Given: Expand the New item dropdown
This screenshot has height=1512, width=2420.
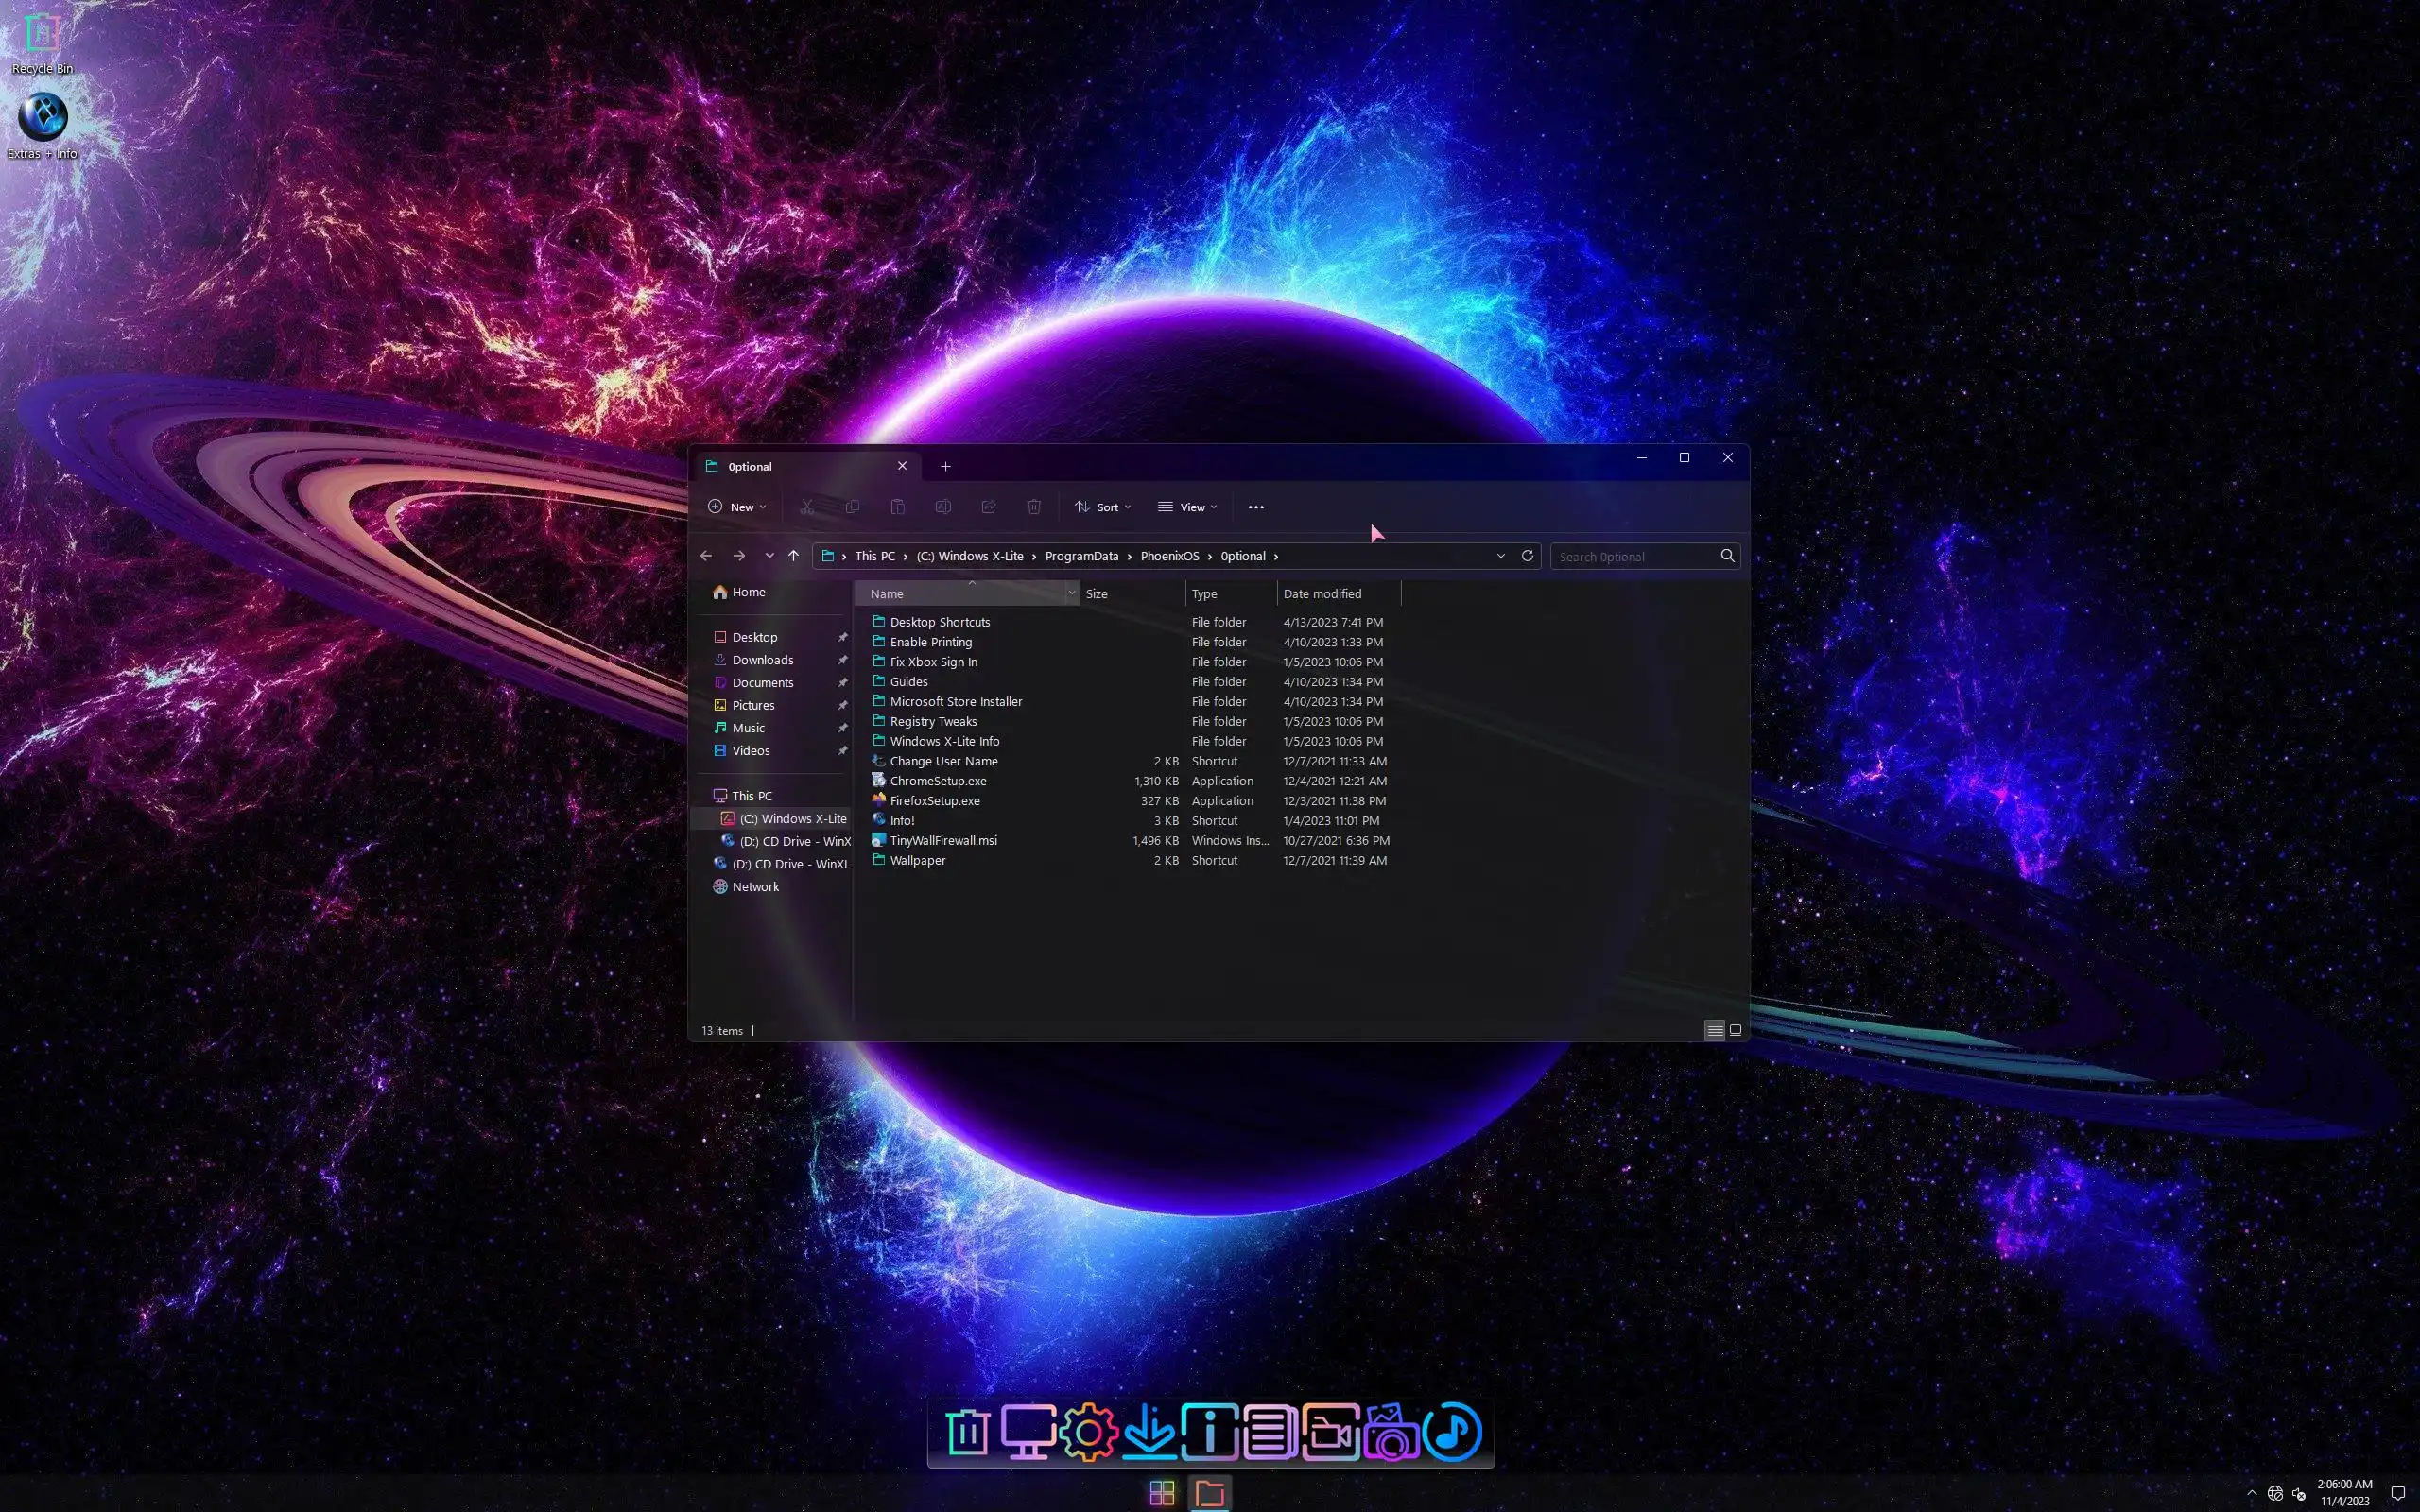Looking at the screenshot, I should click(737, 507).
